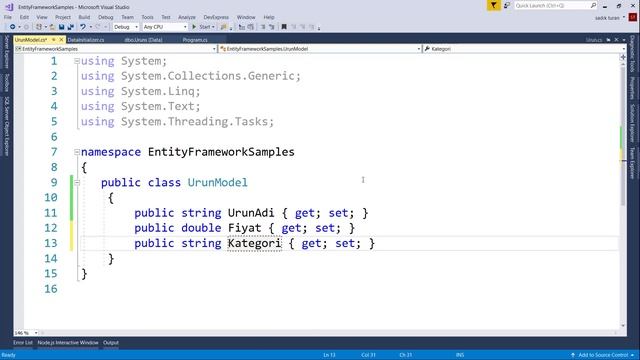This screenshot has width=640, height=360.
Task: Close the UrunModel.cs tab
Action: (61, 40)
